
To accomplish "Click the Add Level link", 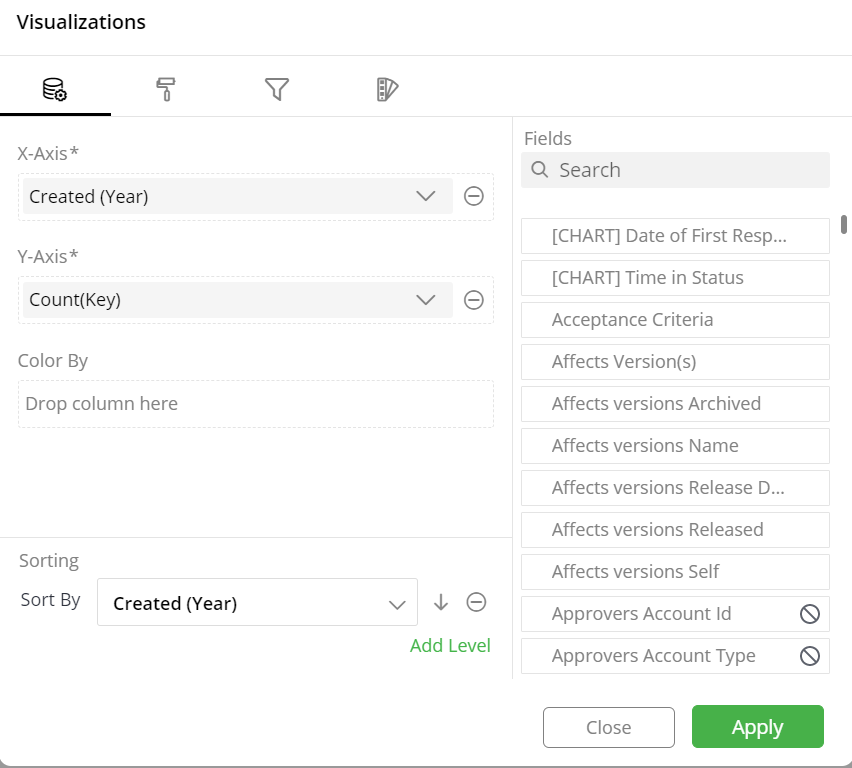I will point(450,646).
